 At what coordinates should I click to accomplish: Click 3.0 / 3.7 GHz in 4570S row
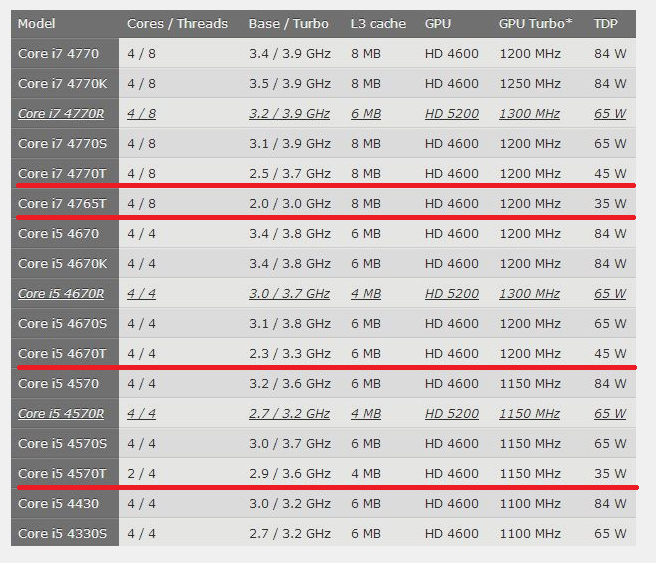(290, 444)
